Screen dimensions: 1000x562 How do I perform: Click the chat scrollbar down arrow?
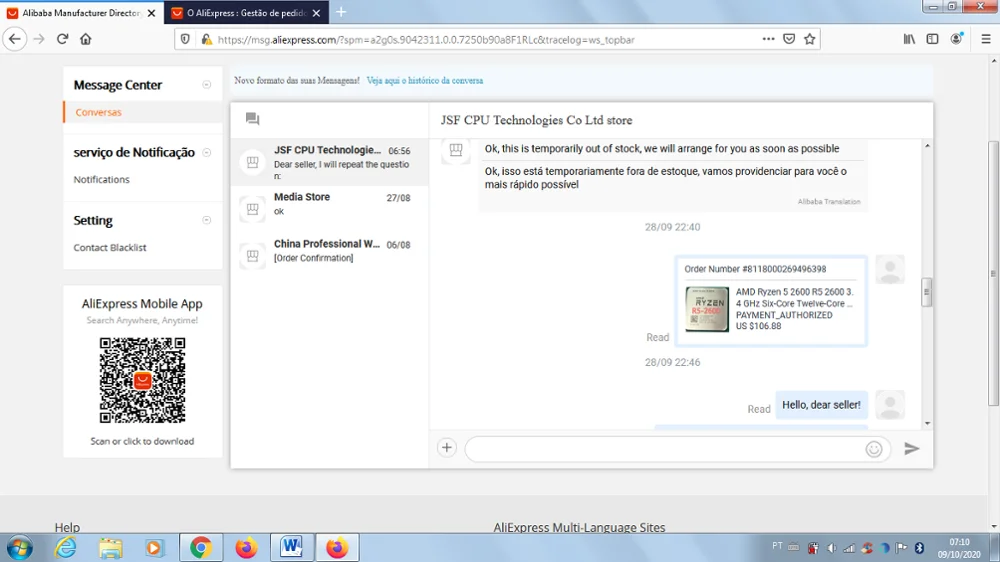(927, 424)
